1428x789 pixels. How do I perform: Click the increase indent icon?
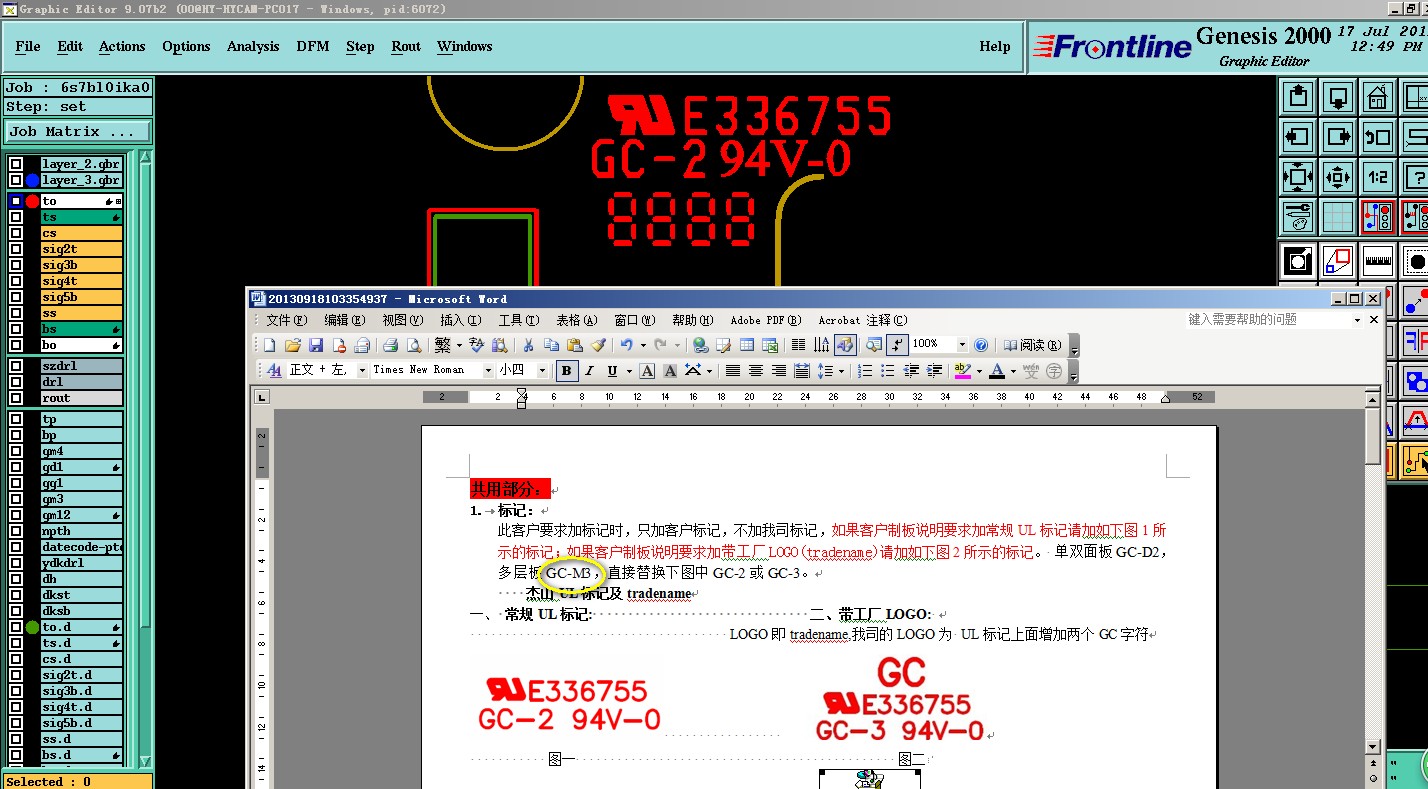pos(934,371)
